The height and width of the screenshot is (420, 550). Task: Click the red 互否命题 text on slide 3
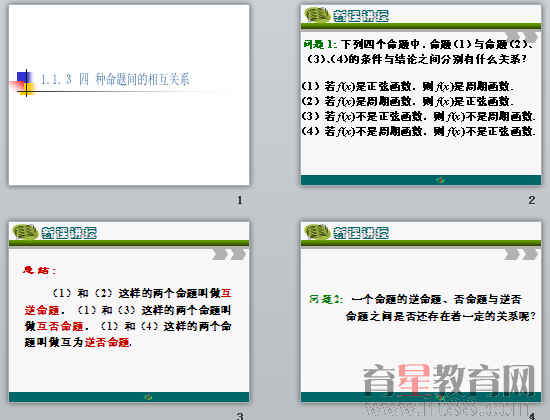[60, 326]
